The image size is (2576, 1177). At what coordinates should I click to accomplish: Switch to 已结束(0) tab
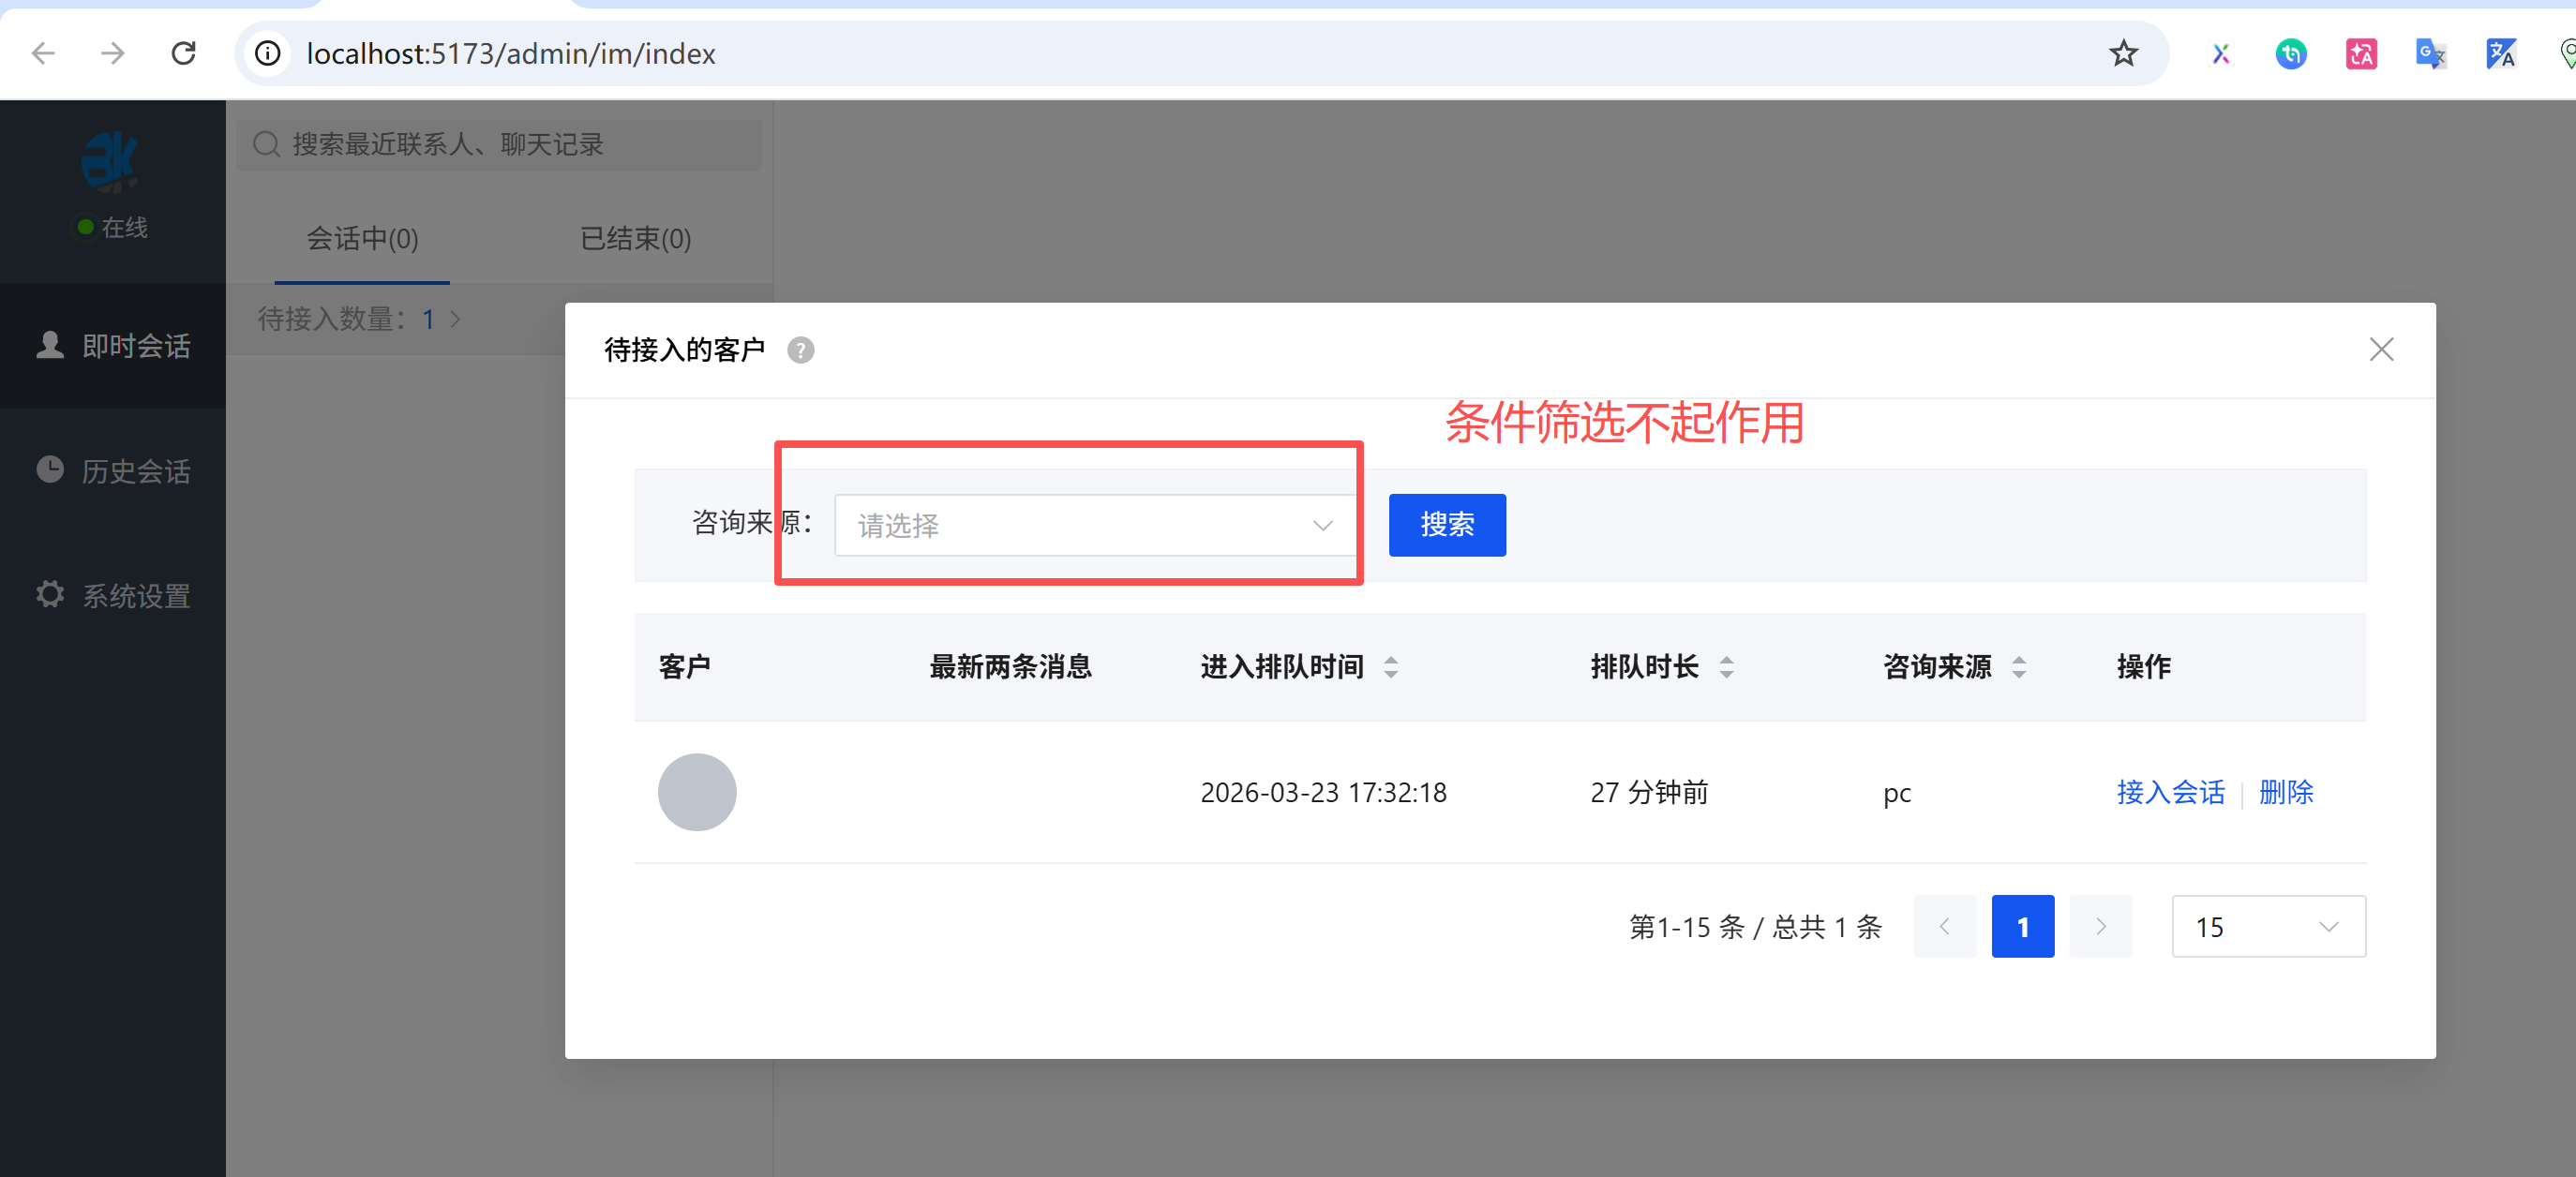click(x=635, y=239)
